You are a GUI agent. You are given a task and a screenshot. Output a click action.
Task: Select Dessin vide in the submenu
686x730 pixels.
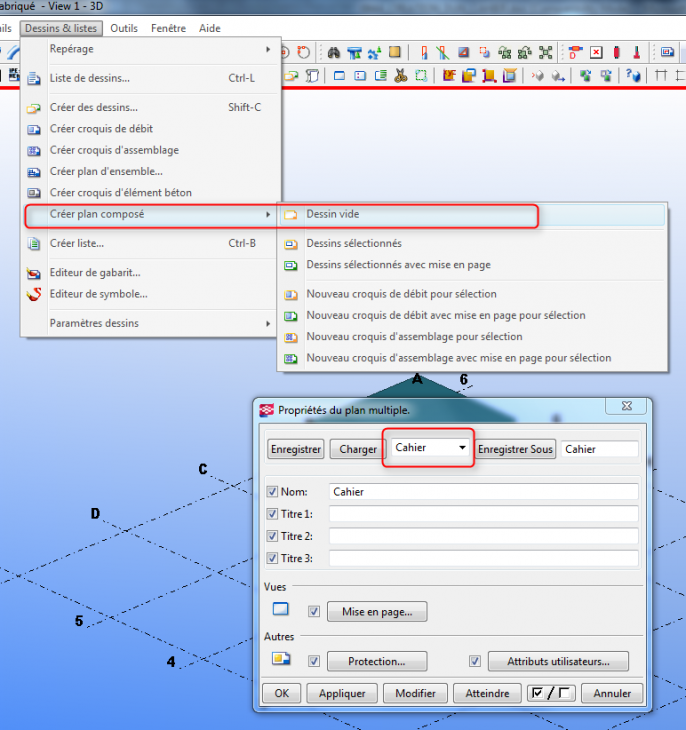(x=472, y=214)
